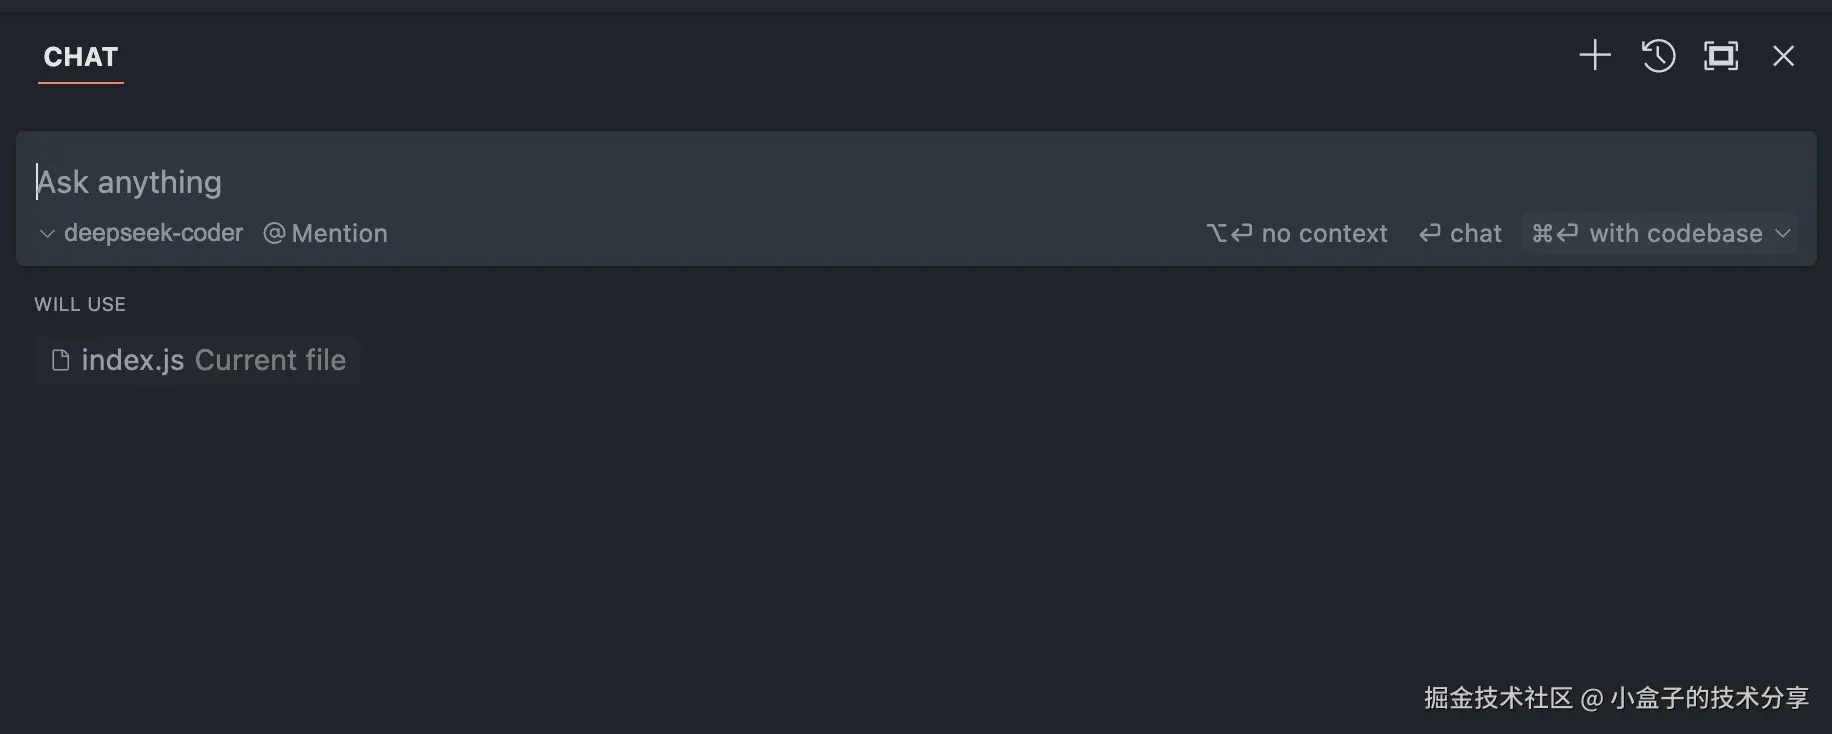Viewport: 1832px width, 734px height.
Task: Click the Mention label
Action: pyautogui.click(x=339, y=234)
